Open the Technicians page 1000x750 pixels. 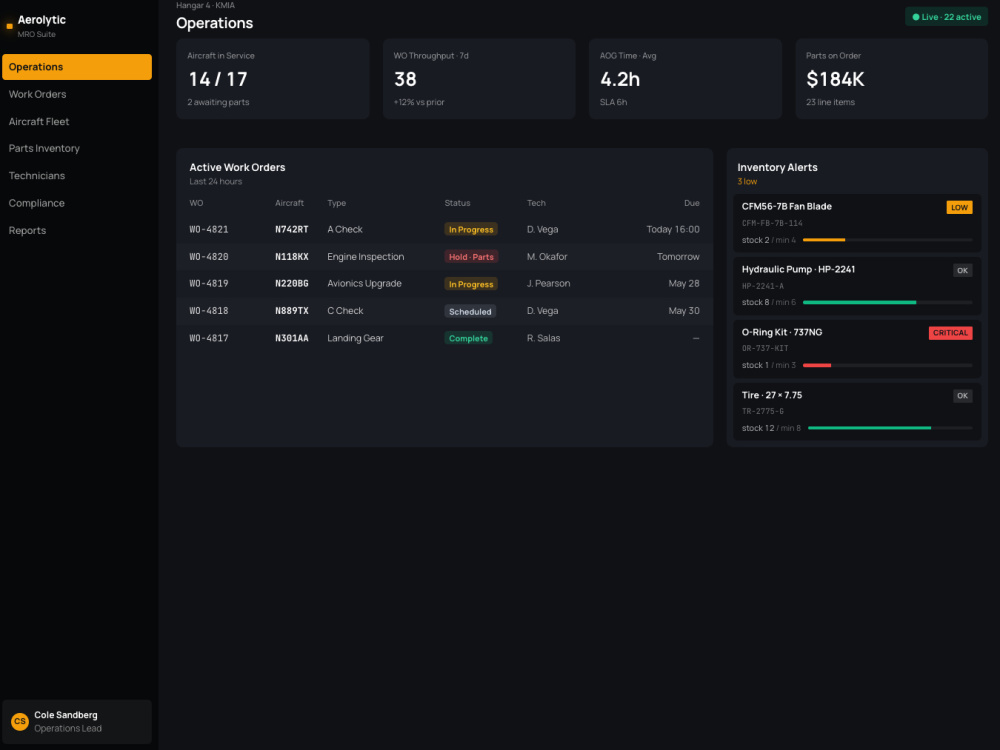pyautogui.click(x=77, y=176)
